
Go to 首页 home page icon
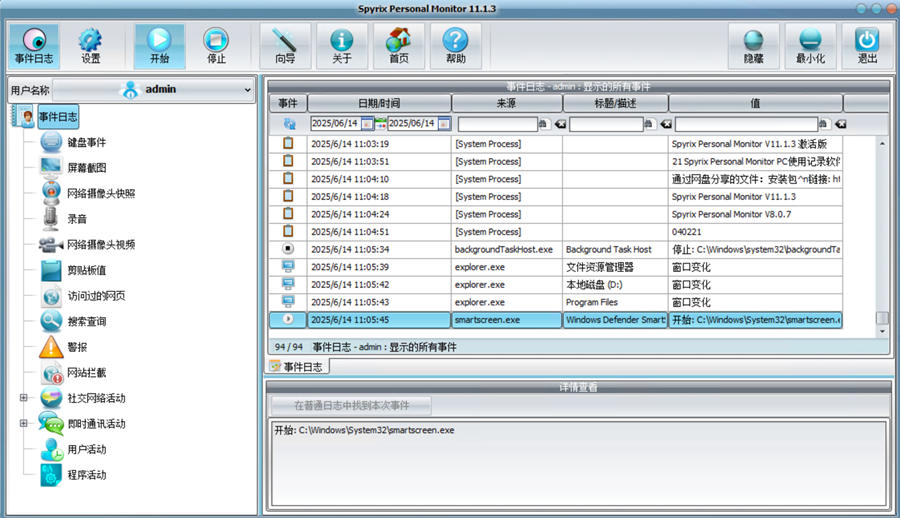click(x=398, y=46)
